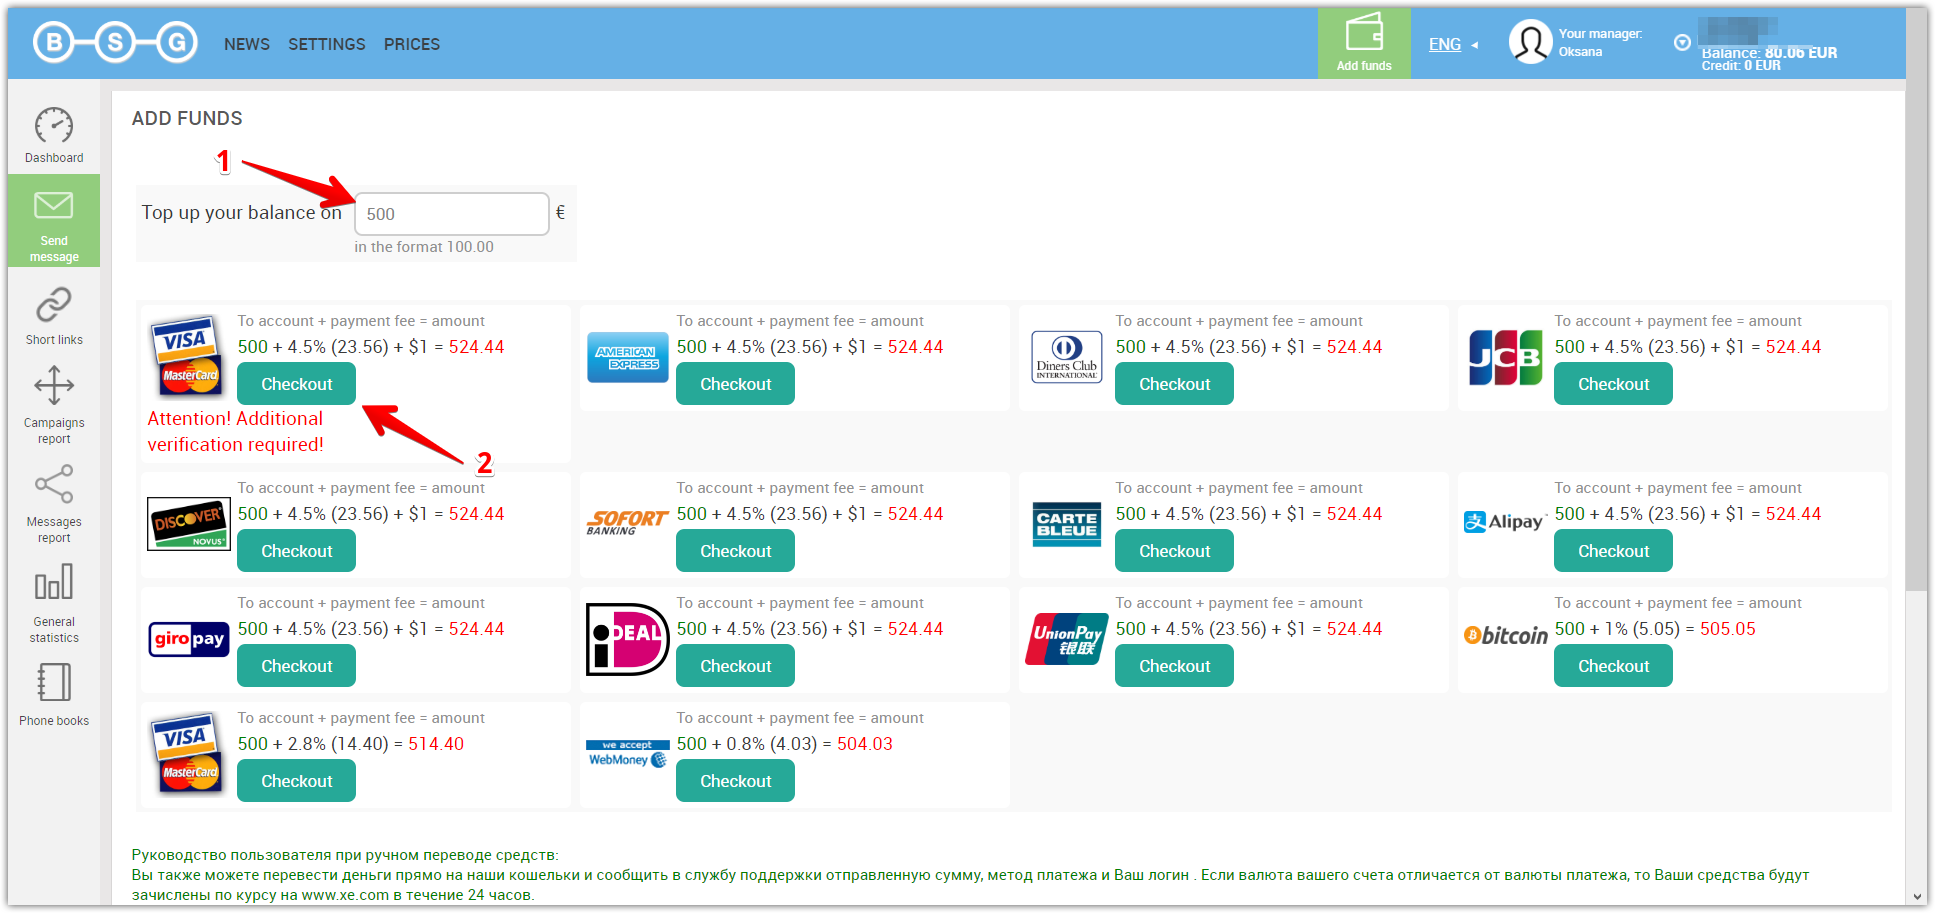Viewport: 1935px width, 913px height.
Task: Open Send message in the sidebar
Action: click(54, 221)
